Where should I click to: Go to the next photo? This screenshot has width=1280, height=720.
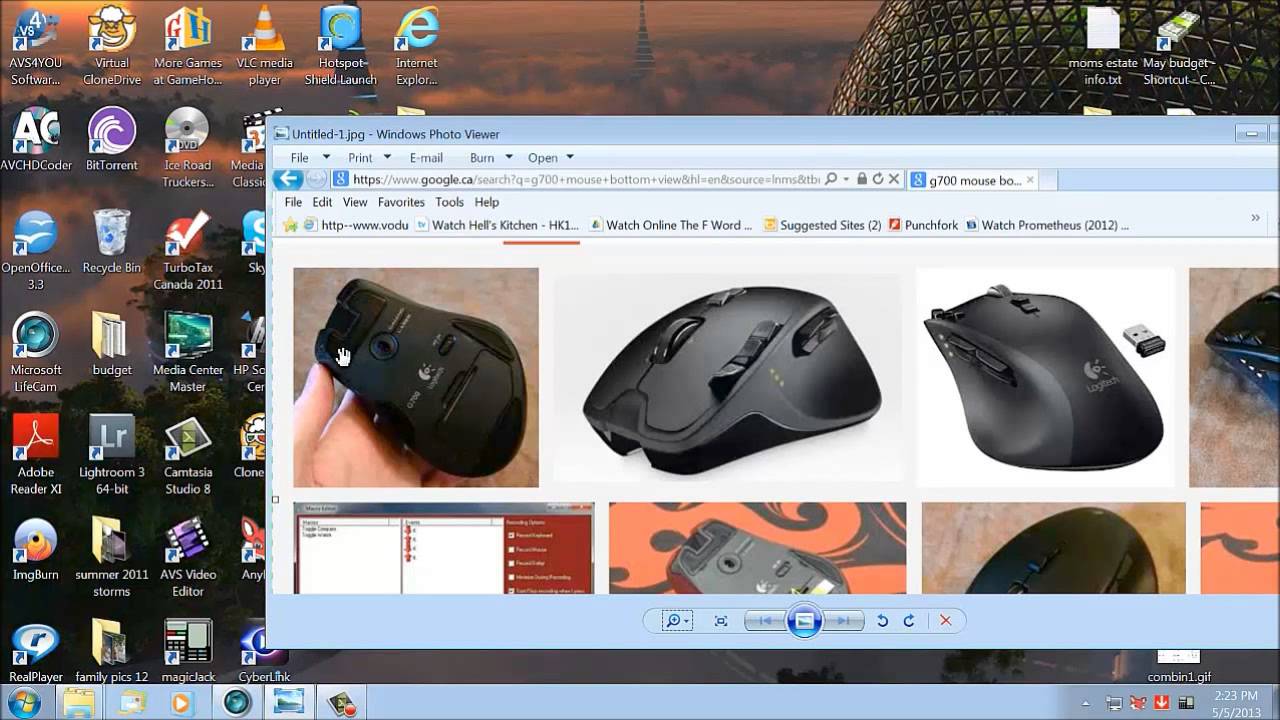tap(843, 621)
